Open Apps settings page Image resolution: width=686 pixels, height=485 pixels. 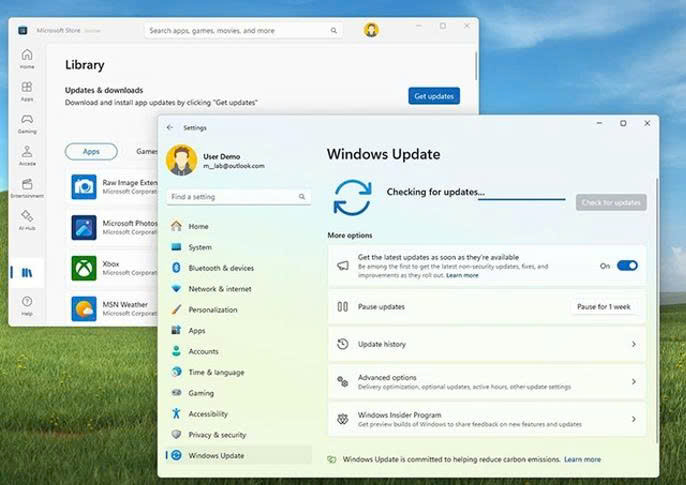238,330
